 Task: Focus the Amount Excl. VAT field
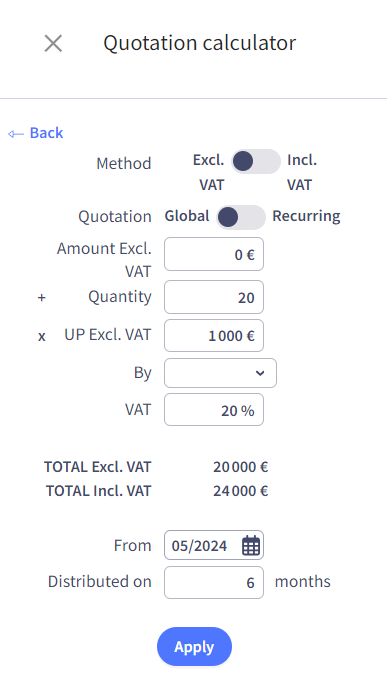[214, 254]
